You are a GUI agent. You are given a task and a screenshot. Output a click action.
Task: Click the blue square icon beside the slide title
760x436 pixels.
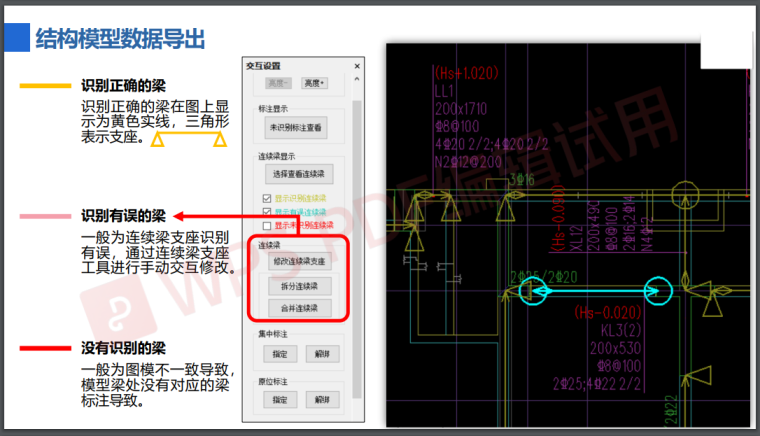coord(15,37)
